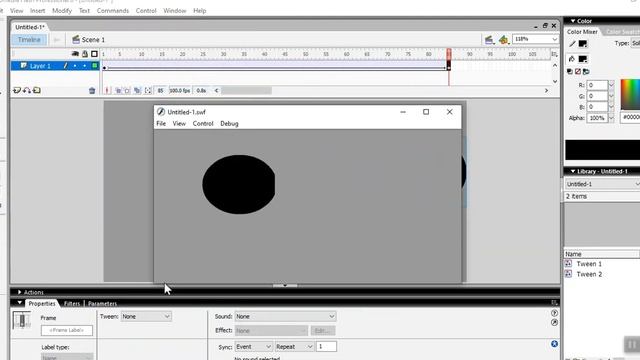Switch to the Filters tab
Viewport: 640px width, 360px height.
[72, 303]
